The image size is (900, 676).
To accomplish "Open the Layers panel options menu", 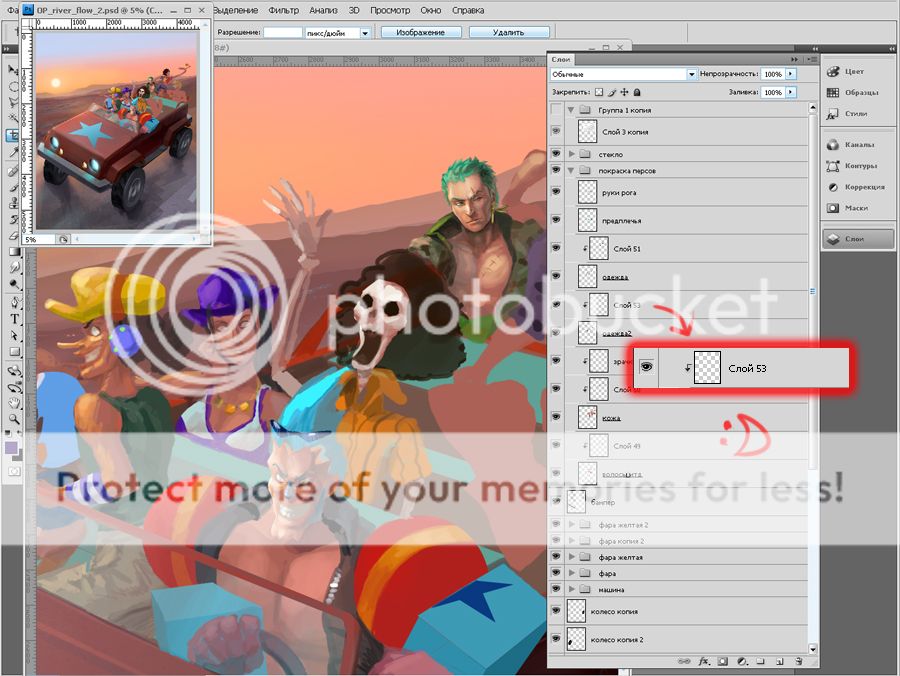I will coord(812,59).
